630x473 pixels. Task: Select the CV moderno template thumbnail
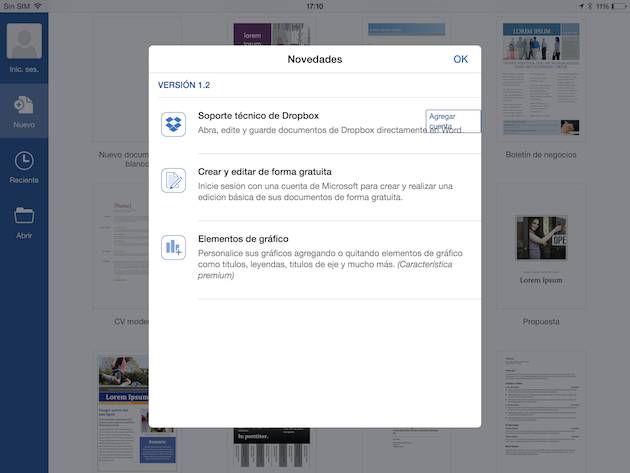pyautogui.click(x=125, y=250)
